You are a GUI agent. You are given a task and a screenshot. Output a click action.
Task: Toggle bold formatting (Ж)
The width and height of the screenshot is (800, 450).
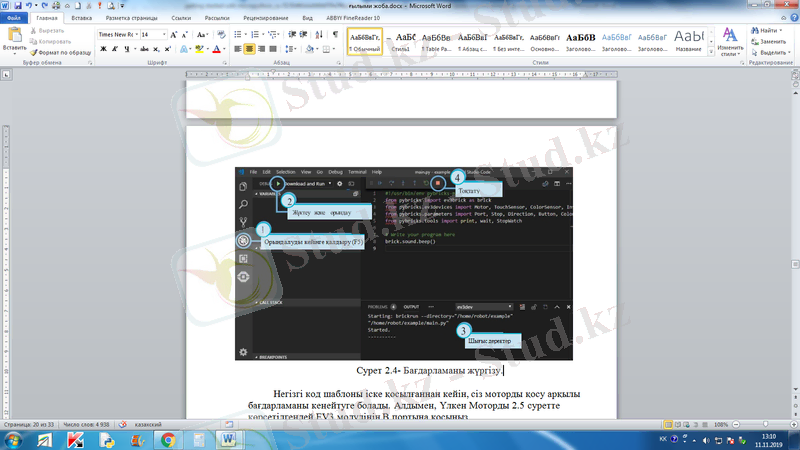(x=104, y=49)
